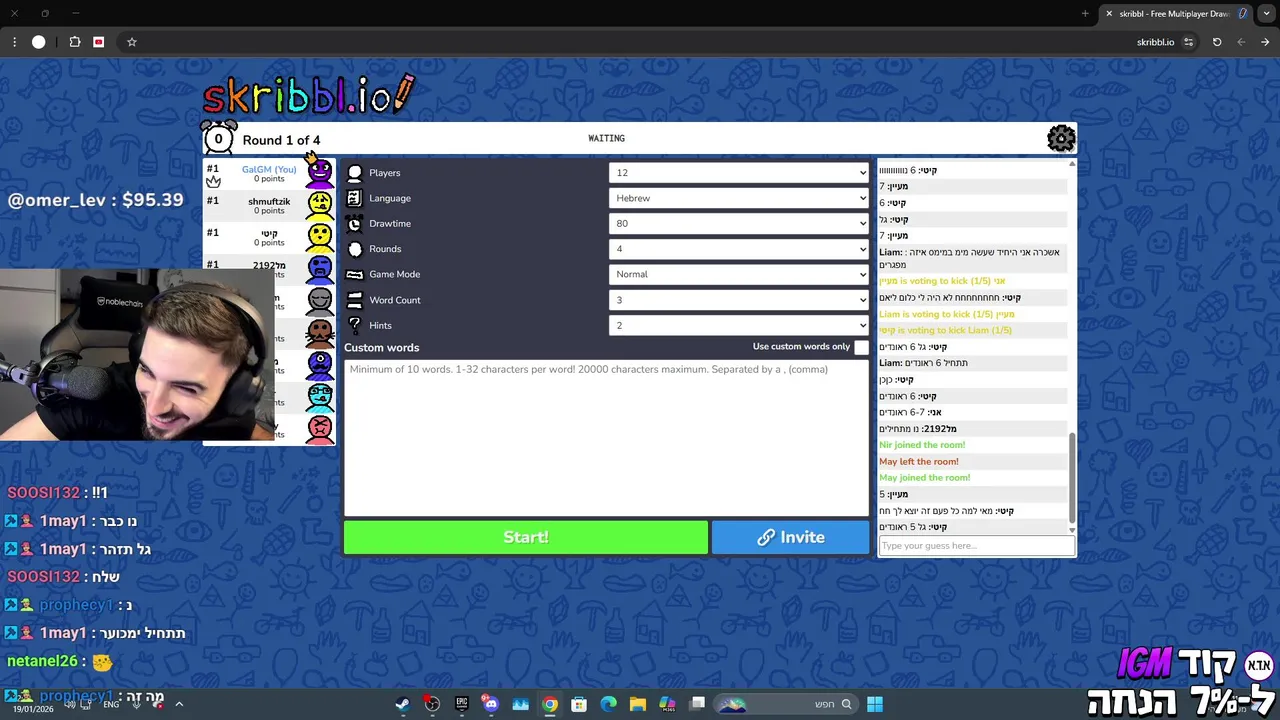
Task: Click the Start! button
Action: [x=526, y=537]
